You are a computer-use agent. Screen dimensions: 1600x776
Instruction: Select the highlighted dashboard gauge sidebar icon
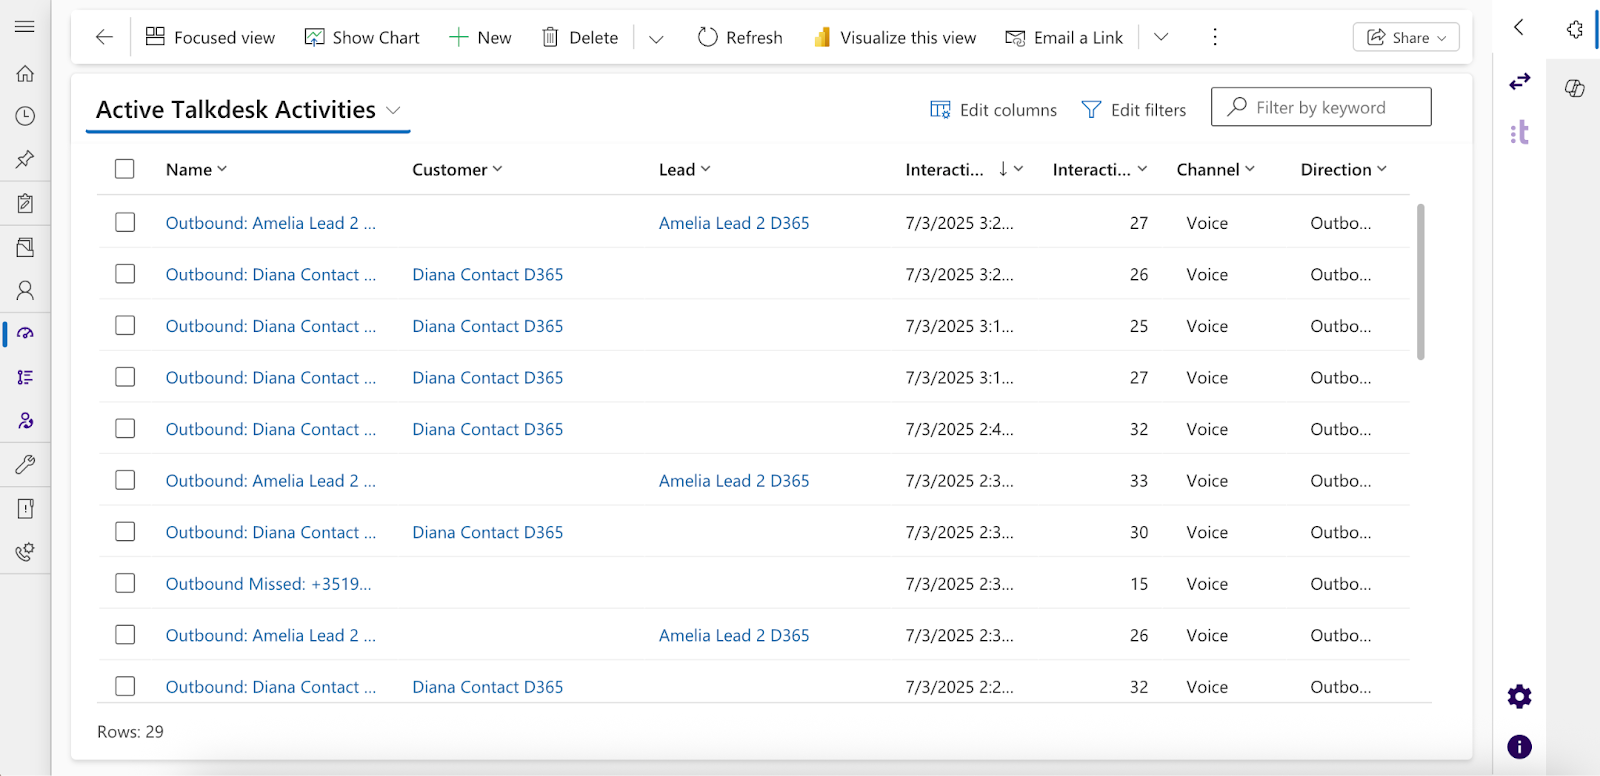25,333
